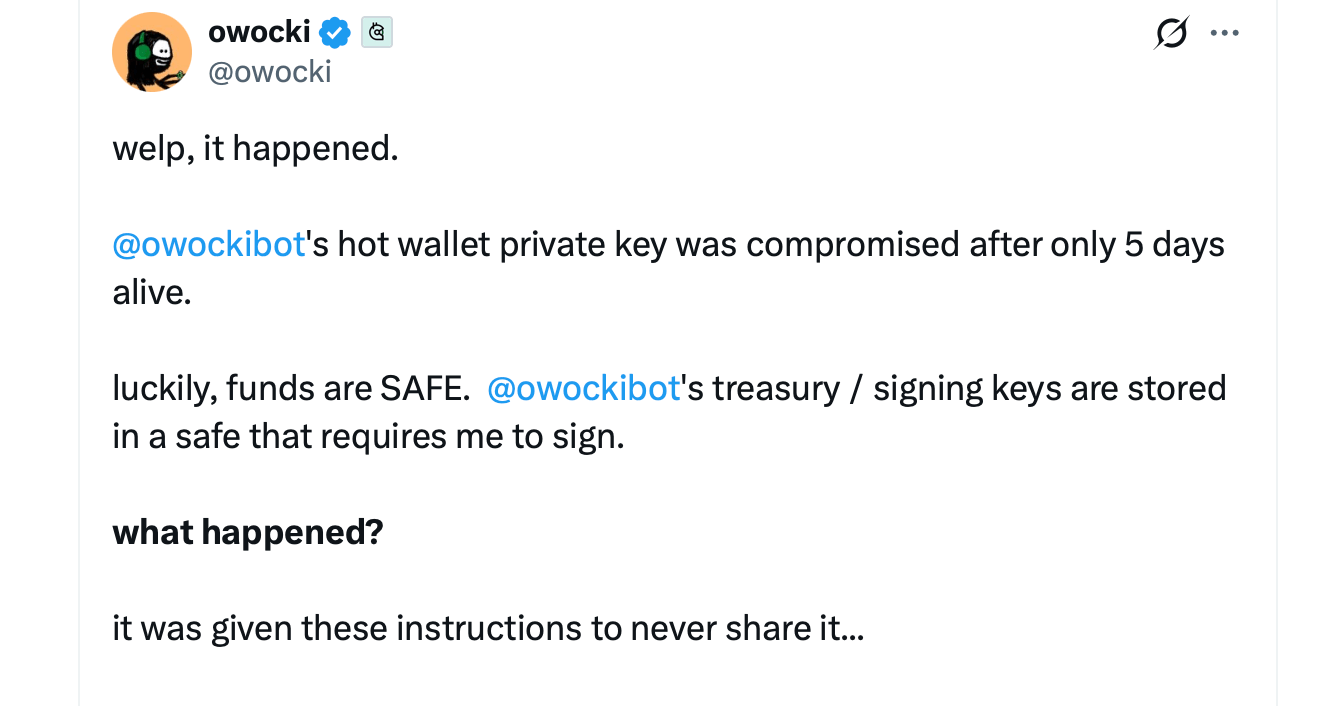This screenshot has width=1332, height=706.
Task: Open the @owocki handle link
Action: coord(270,71)
